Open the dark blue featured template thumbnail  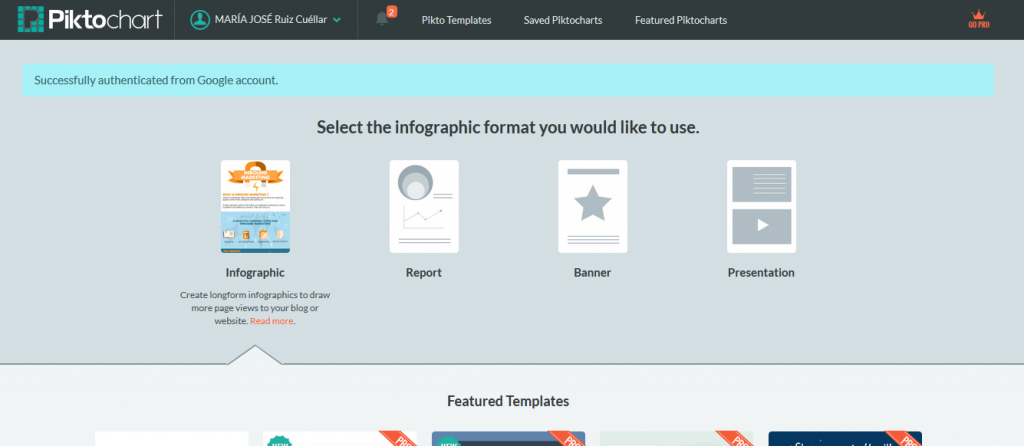click(x=845, y=438)
